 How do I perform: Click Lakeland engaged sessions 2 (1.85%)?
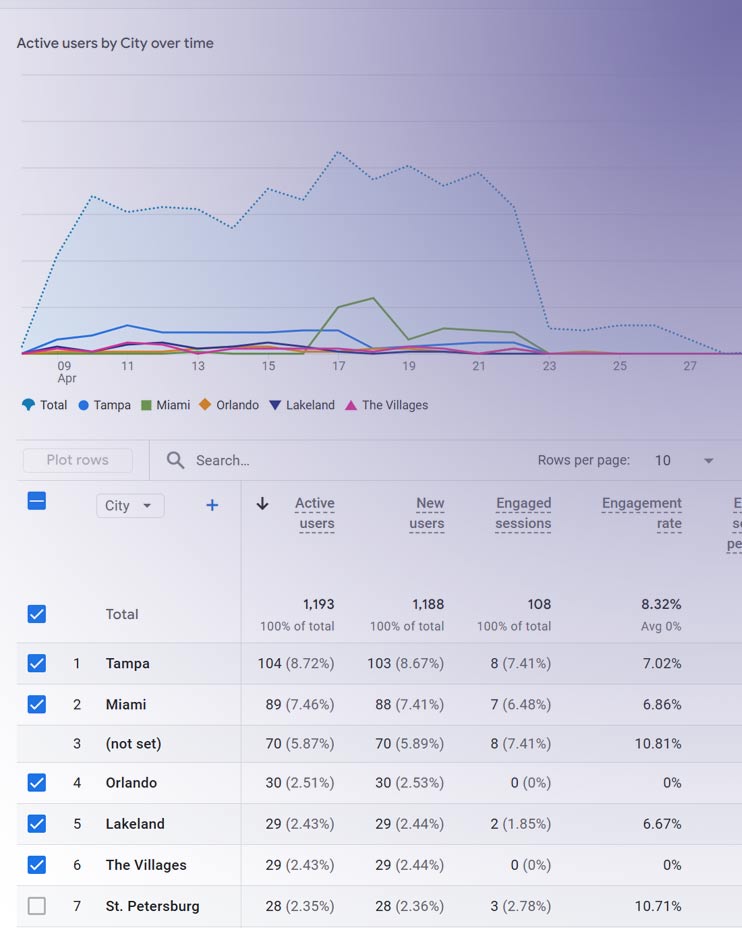521,823
